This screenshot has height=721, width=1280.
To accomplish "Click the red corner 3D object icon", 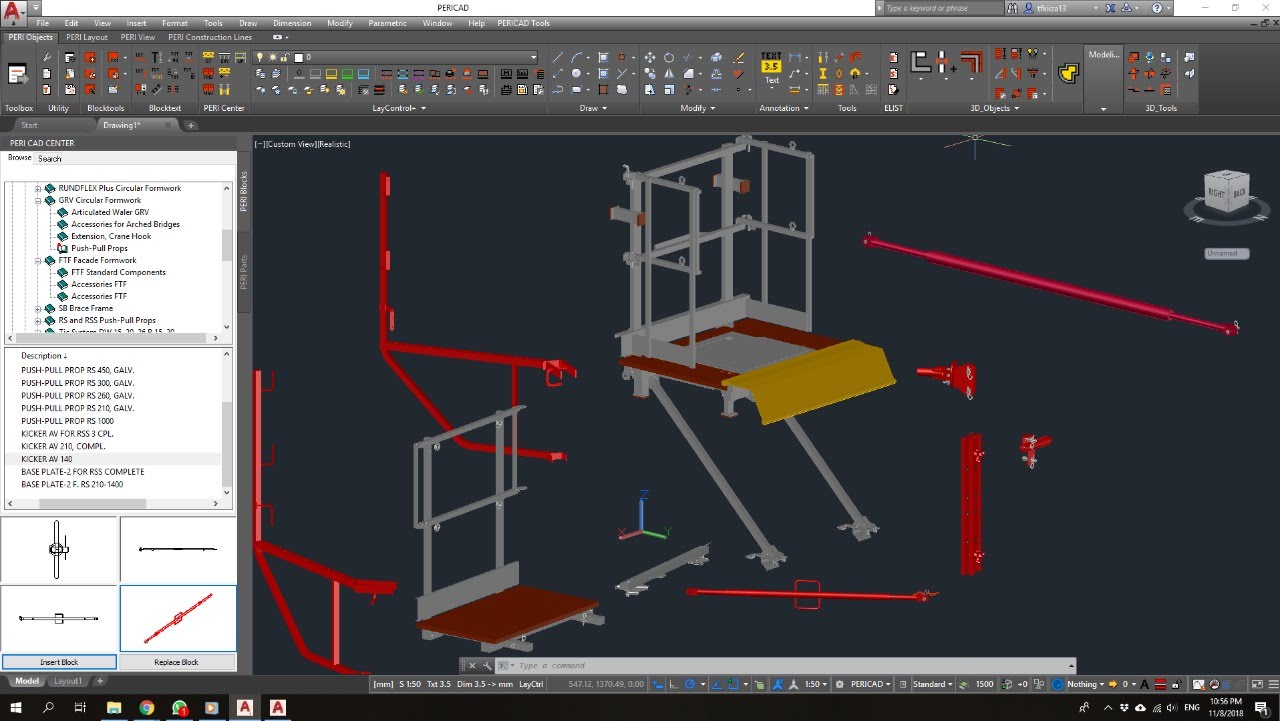I will click(971, 62).
